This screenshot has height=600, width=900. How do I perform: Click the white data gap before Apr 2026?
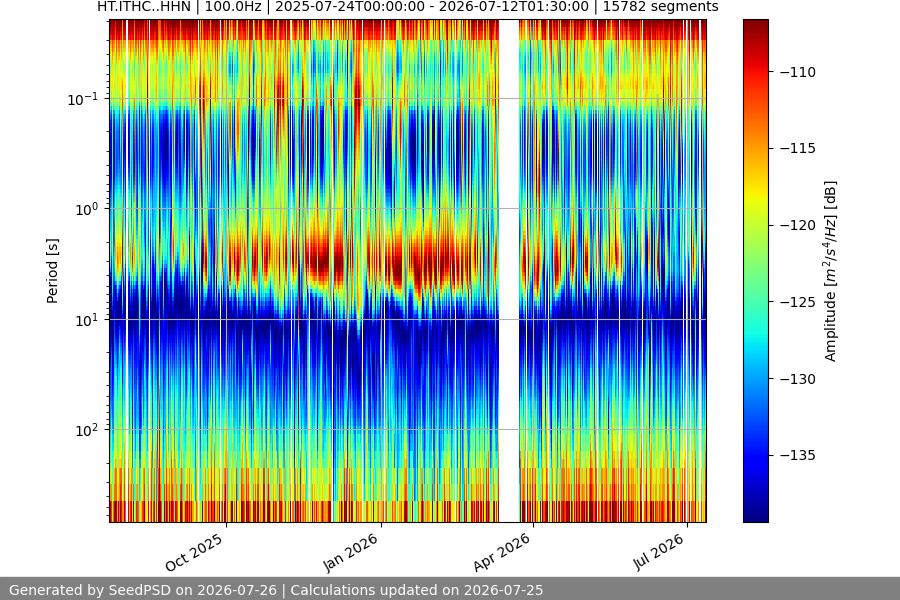[x=509, y=271]
